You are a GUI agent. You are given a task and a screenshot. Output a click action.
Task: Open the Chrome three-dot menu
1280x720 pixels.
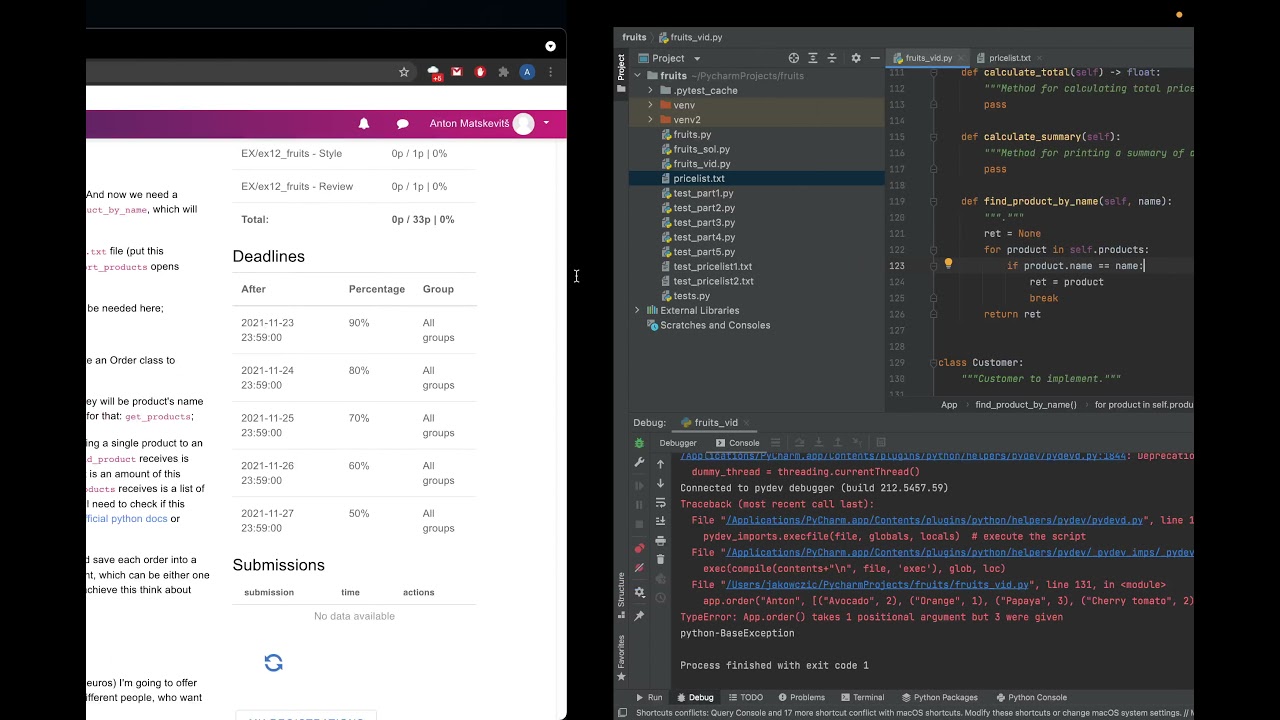point(550,72)
